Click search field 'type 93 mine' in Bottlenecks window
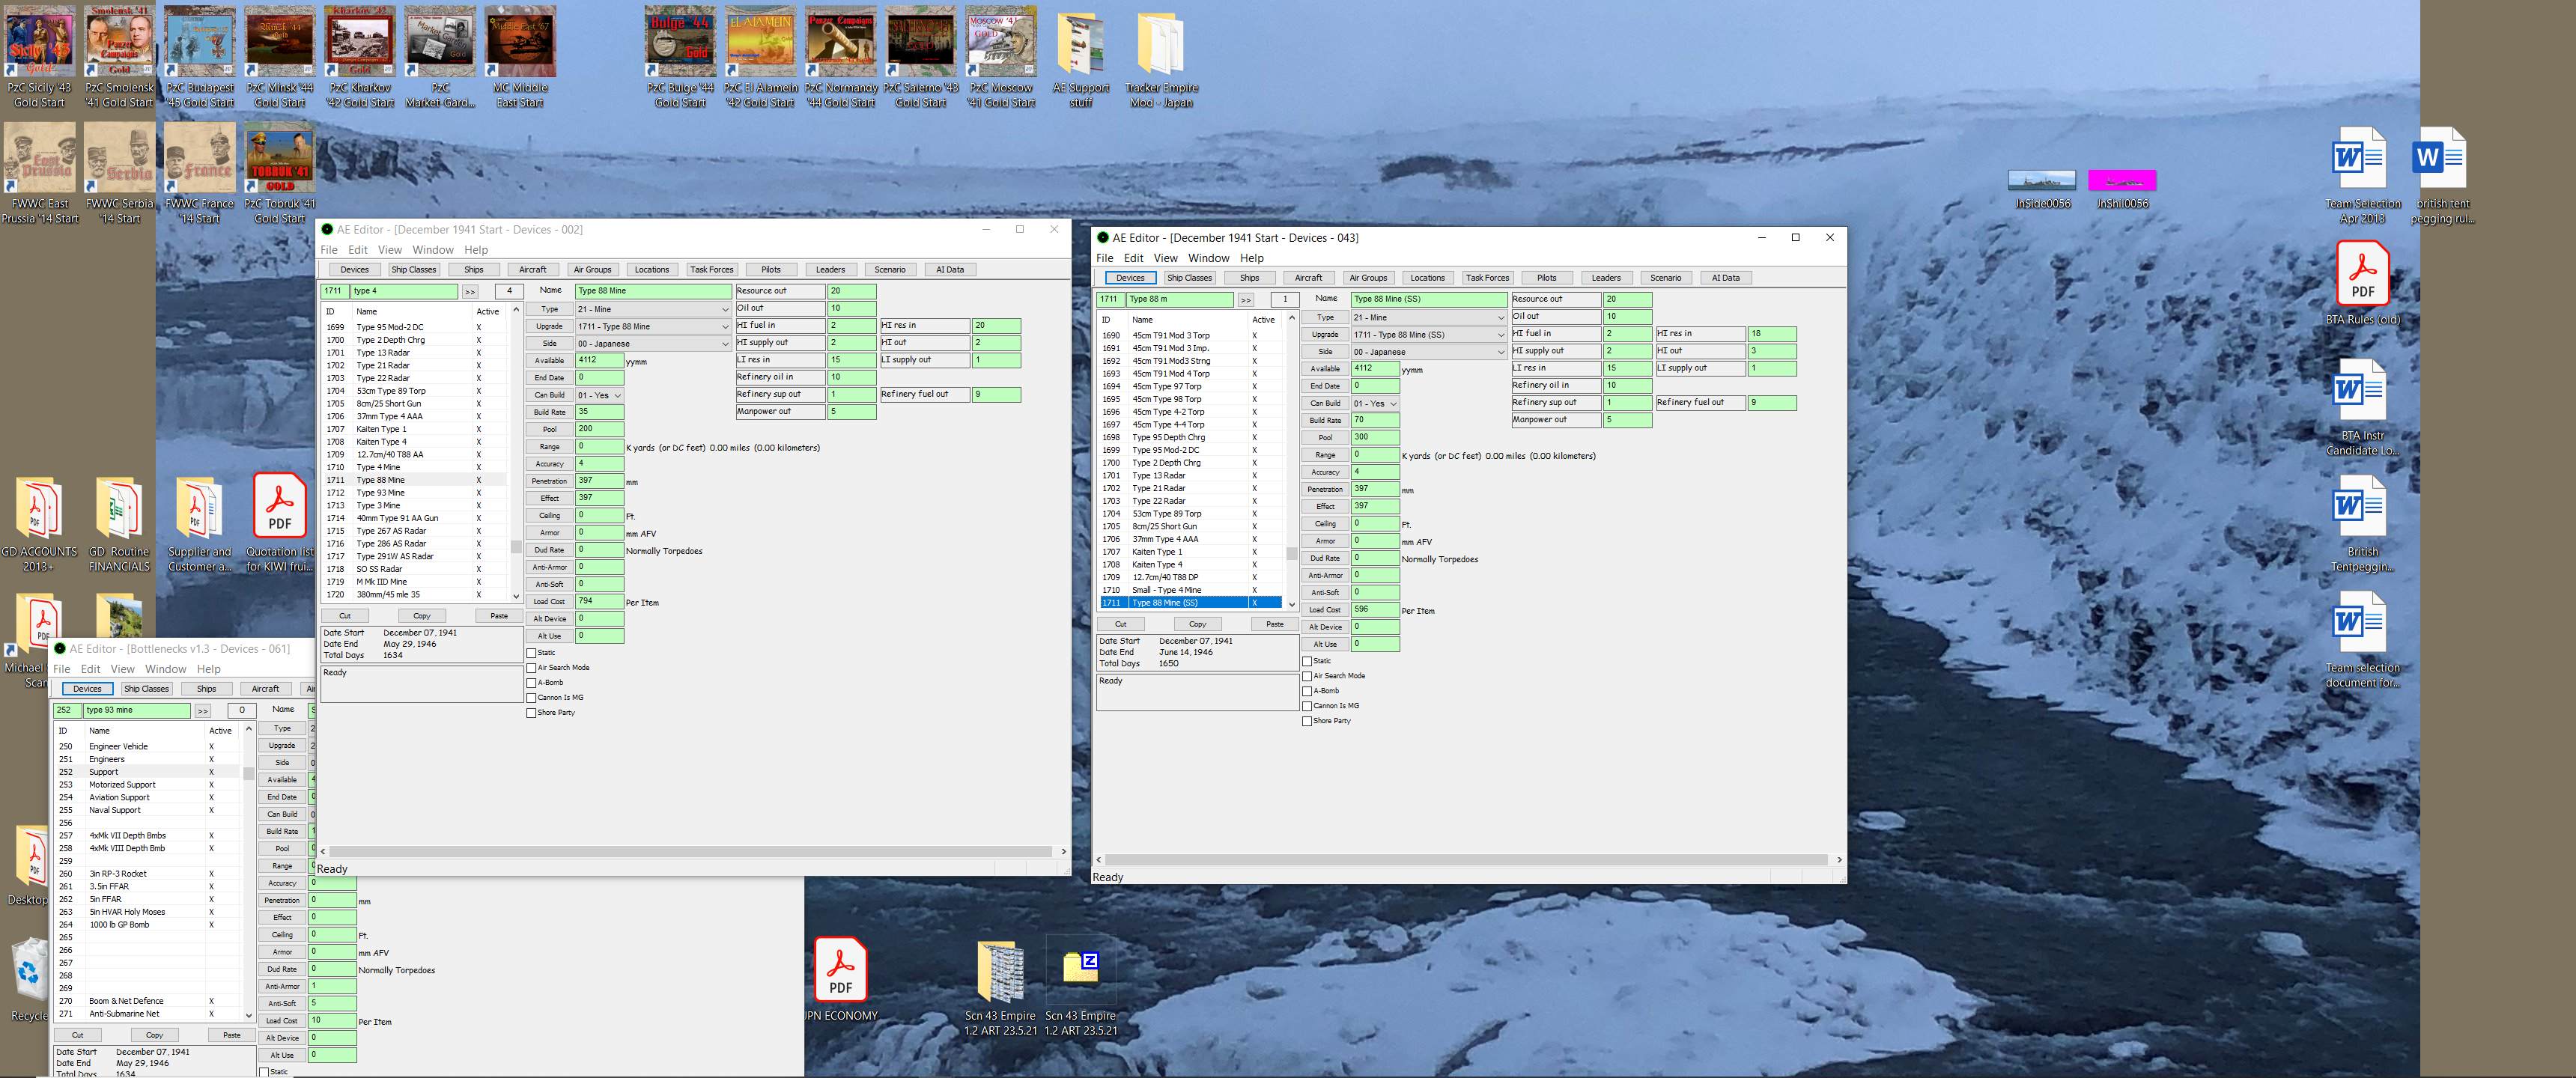 pos(137,710)
